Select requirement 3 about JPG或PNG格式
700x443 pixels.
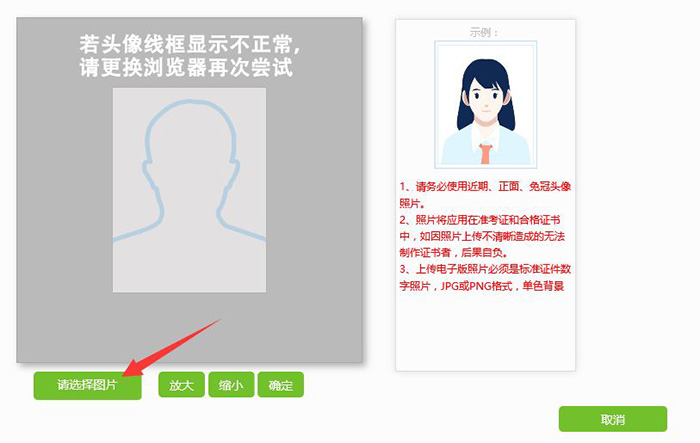(485, 278)
